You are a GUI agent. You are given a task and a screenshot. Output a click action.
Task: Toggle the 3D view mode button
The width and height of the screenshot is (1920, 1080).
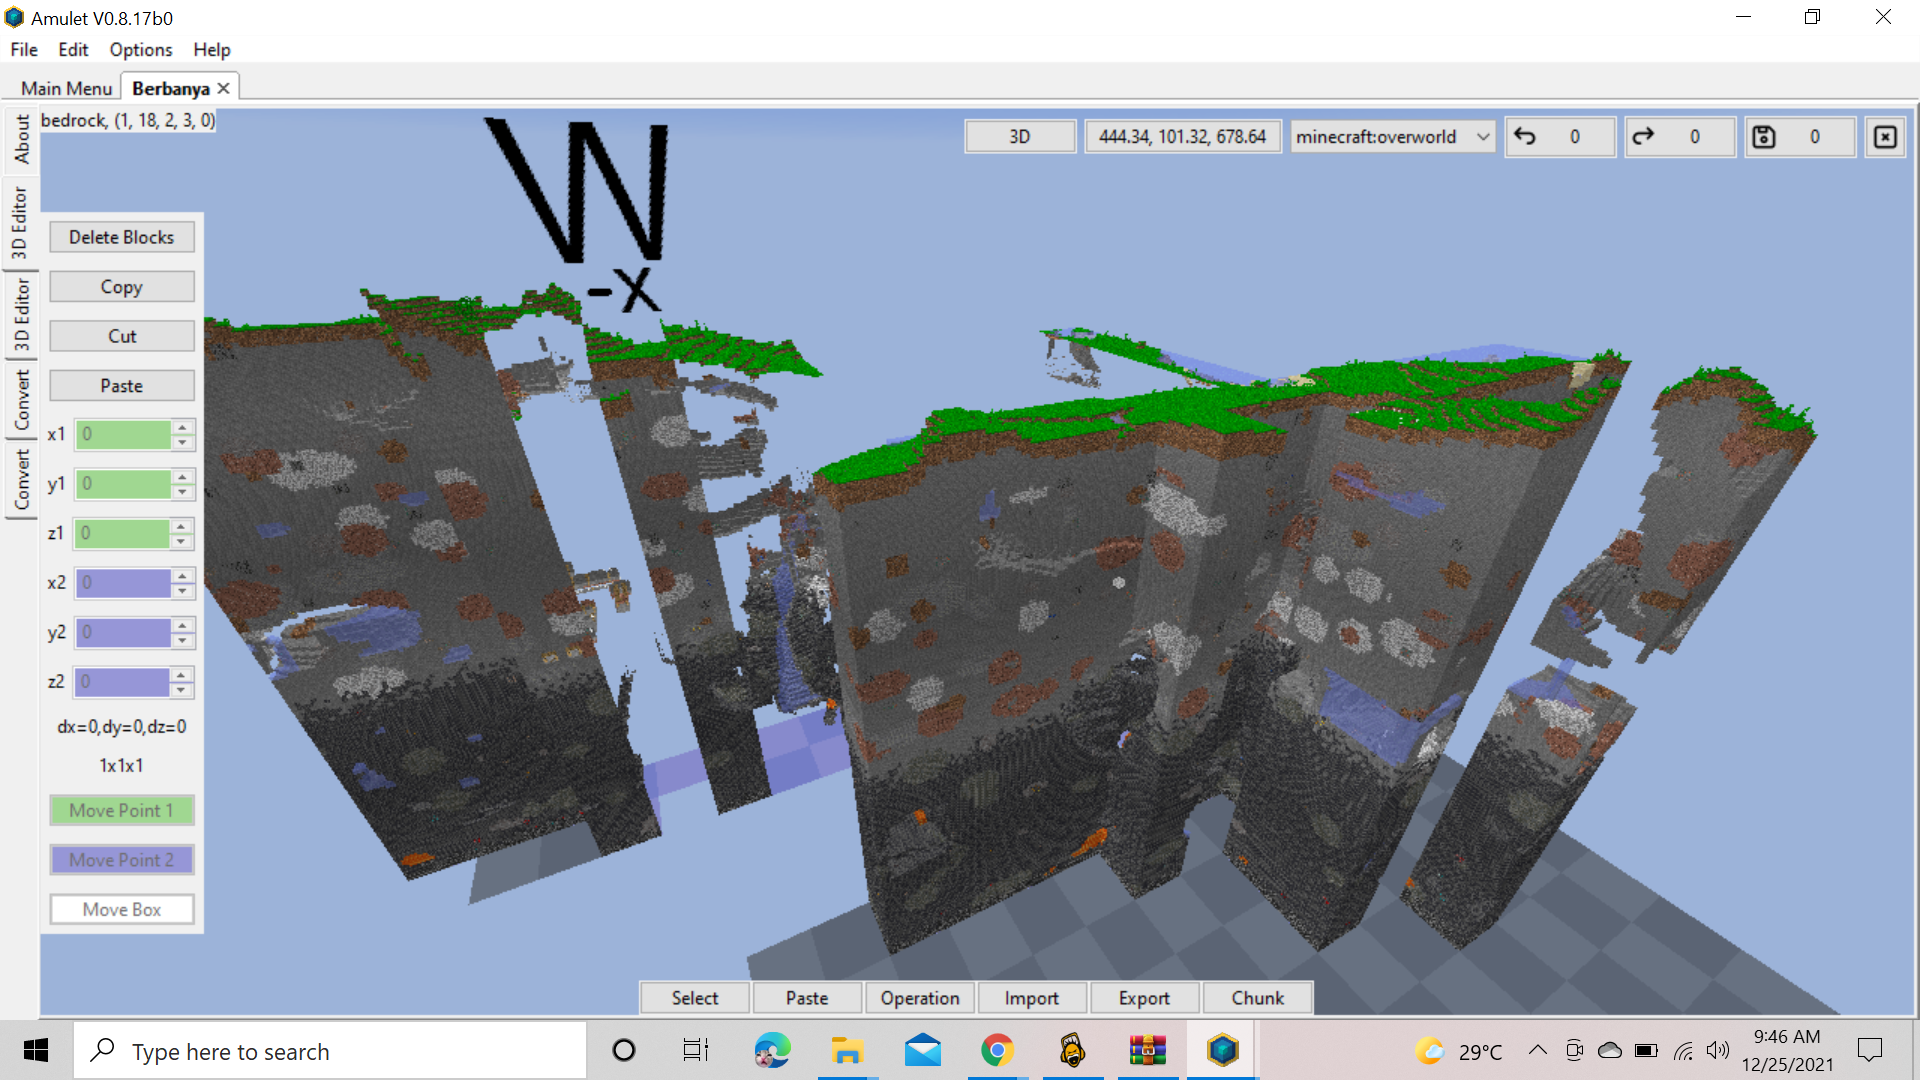click(1020, 136)
